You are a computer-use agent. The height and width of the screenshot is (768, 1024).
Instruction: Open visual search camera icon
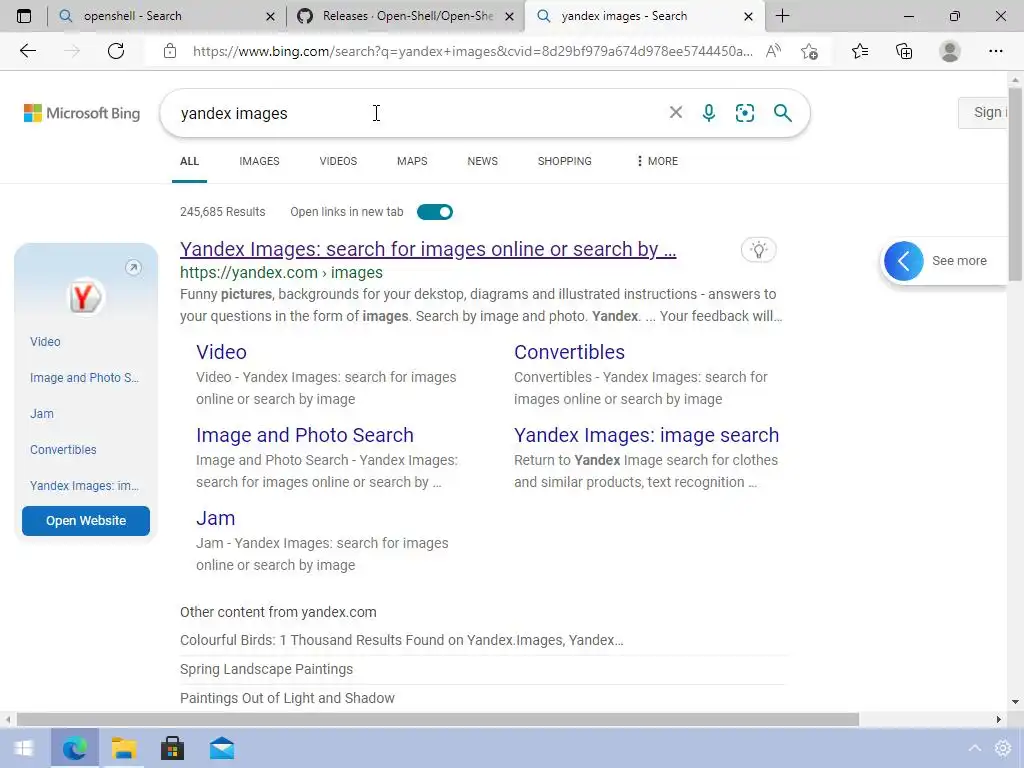click(x=744, y=113)
